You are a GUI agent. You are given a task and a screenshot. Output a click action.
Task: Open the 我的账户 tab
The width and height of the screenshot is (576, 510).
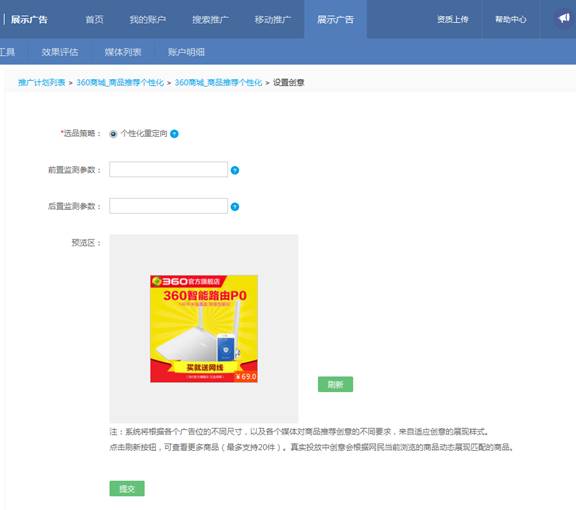[147, 19]
